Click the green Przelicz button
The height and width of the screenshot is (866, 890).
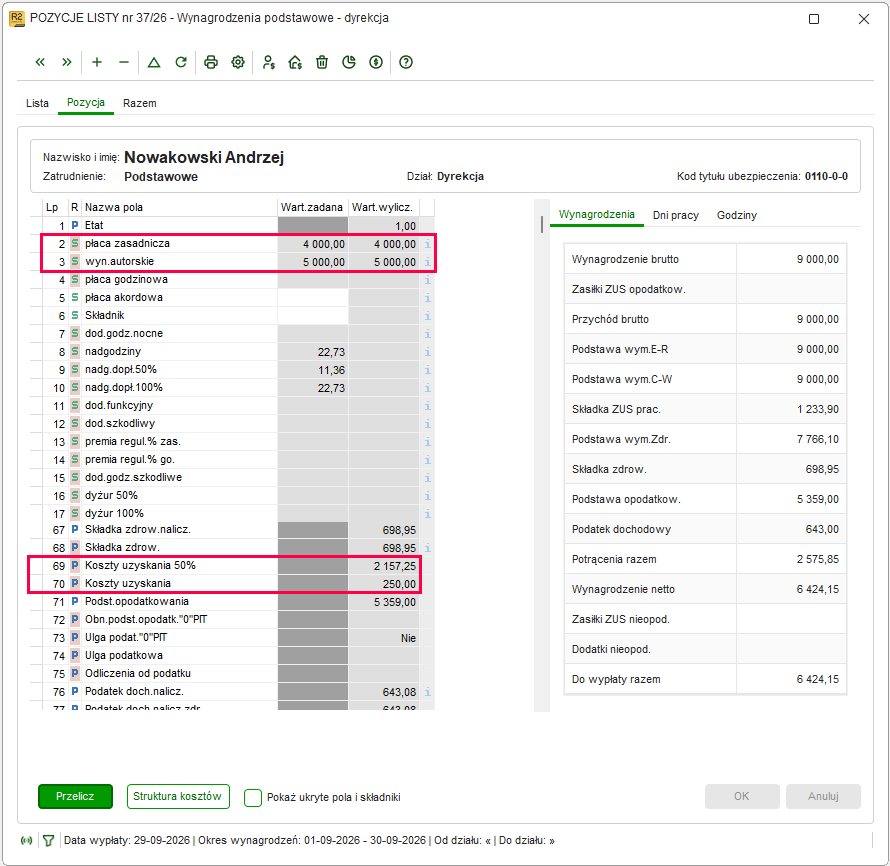tap(75, 796)
